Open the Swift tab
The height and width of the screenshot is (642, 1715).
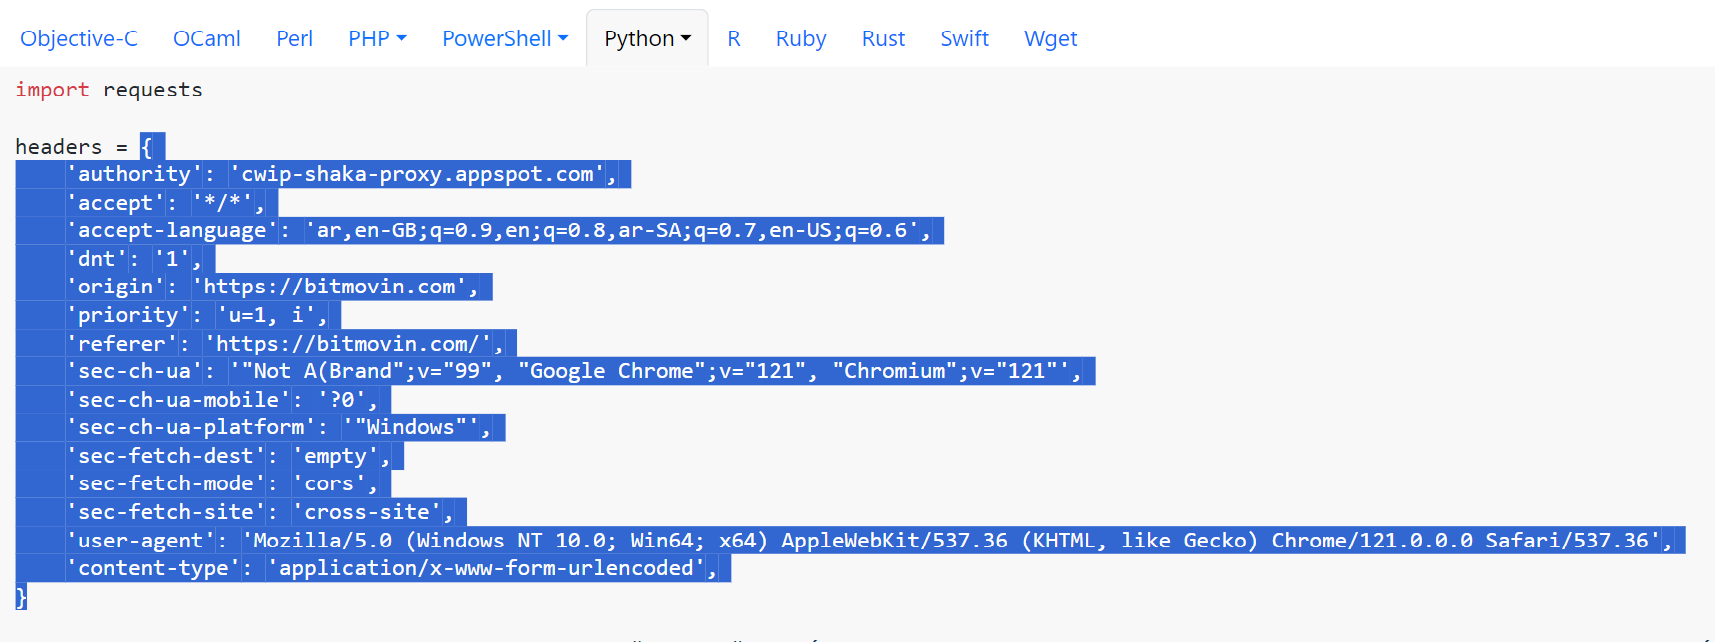click(964, 39)
